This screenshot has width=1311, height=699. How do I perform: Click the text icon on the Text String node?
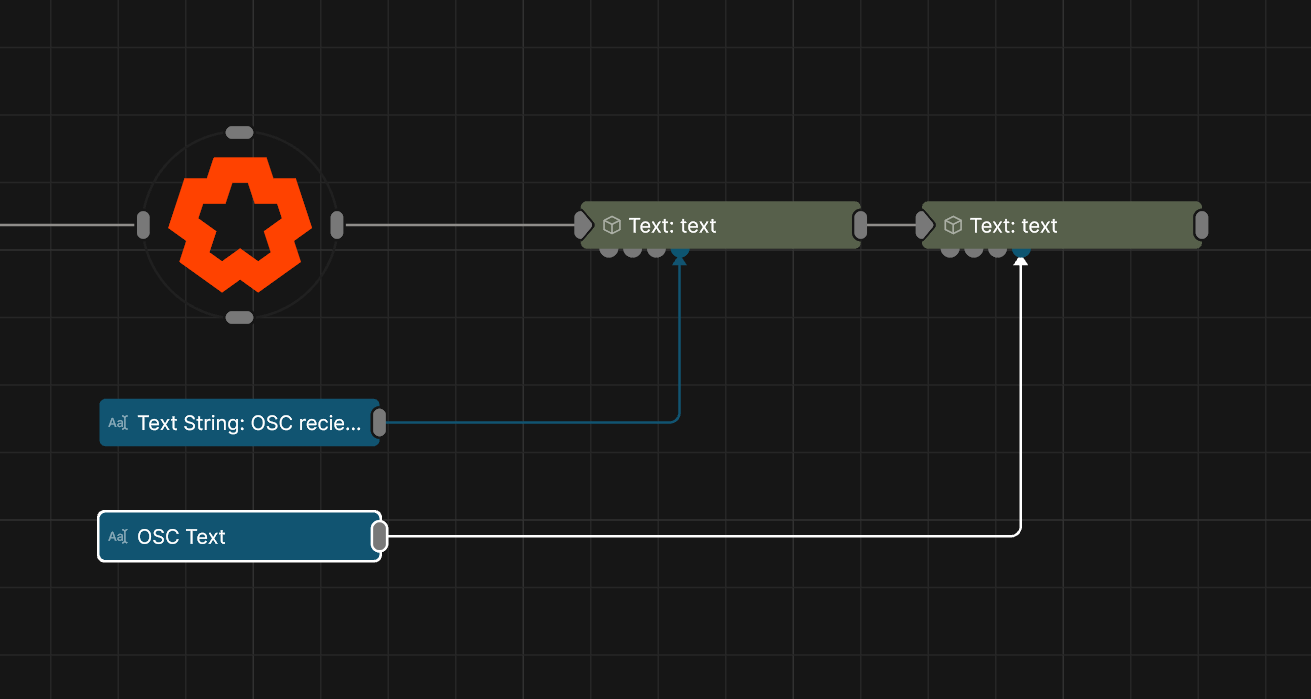click(118, 423)
